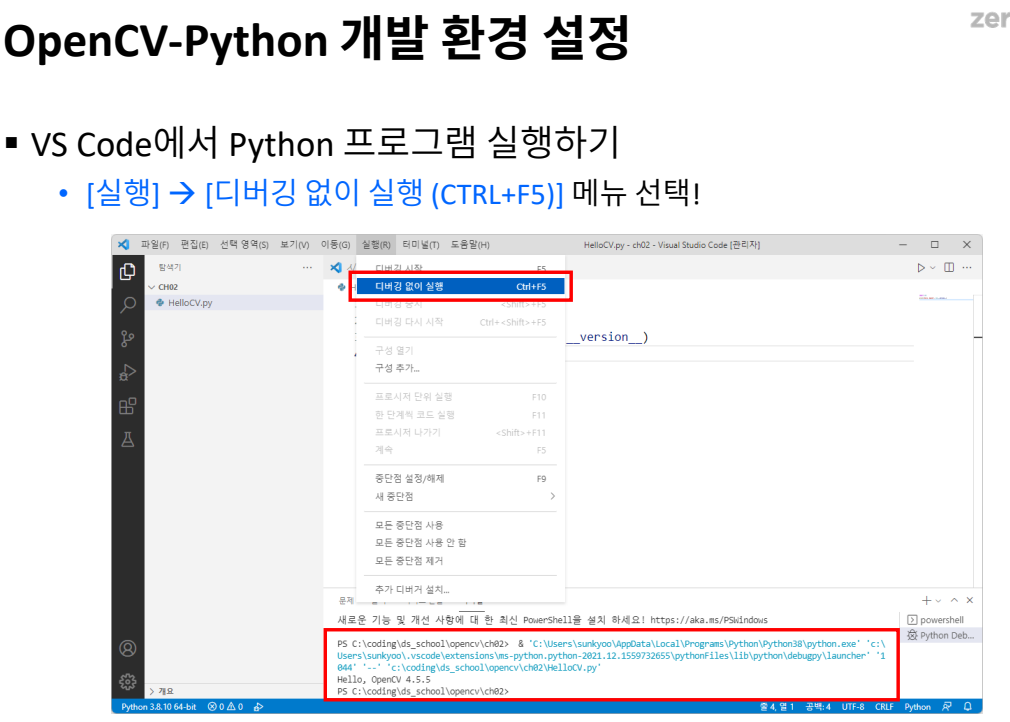Select 구성 열기 menu item
This screenshot has width=1010, height=722.
click(460, 350)
